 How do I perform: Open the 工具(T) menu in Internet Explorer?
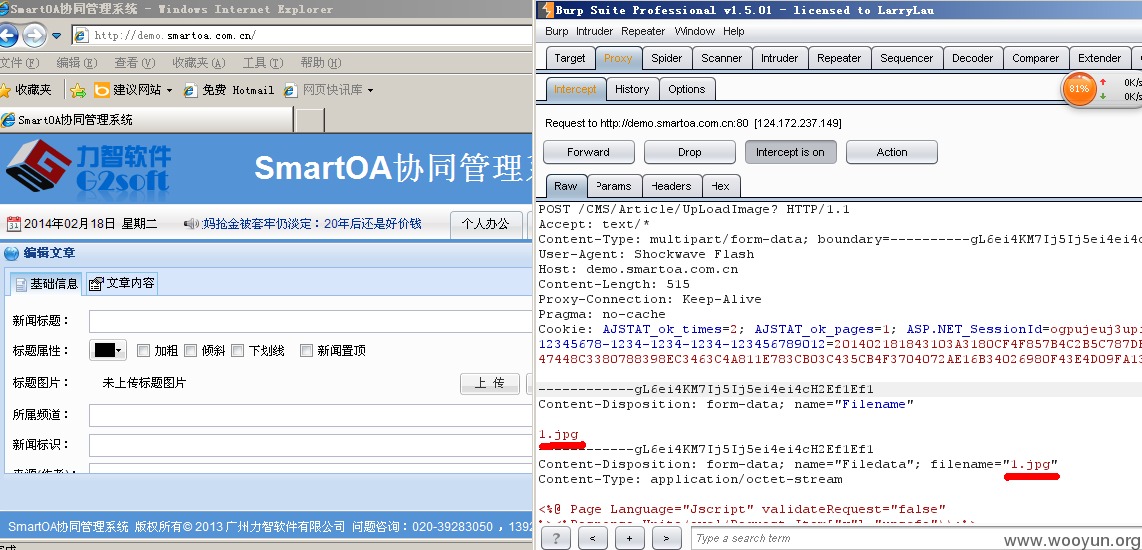point(263,63)
